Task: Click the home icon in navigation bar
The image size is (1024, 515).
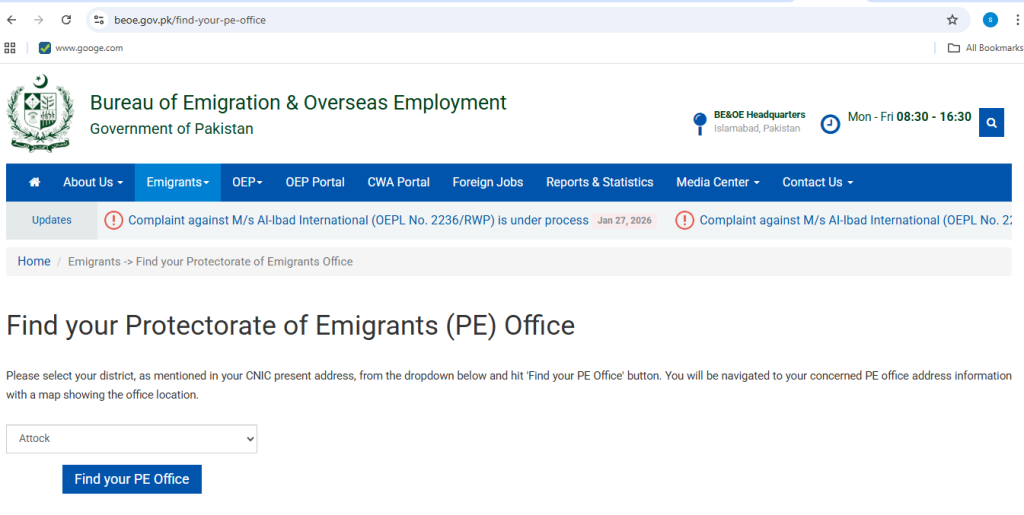Action: click(x=35, y=182)
